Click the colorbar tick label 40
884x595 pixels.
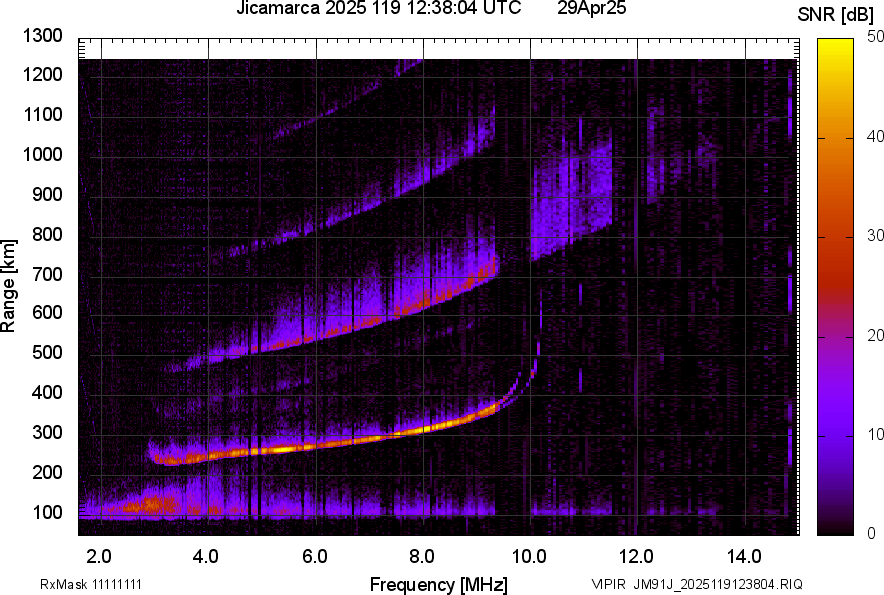[x=875, y=136]
